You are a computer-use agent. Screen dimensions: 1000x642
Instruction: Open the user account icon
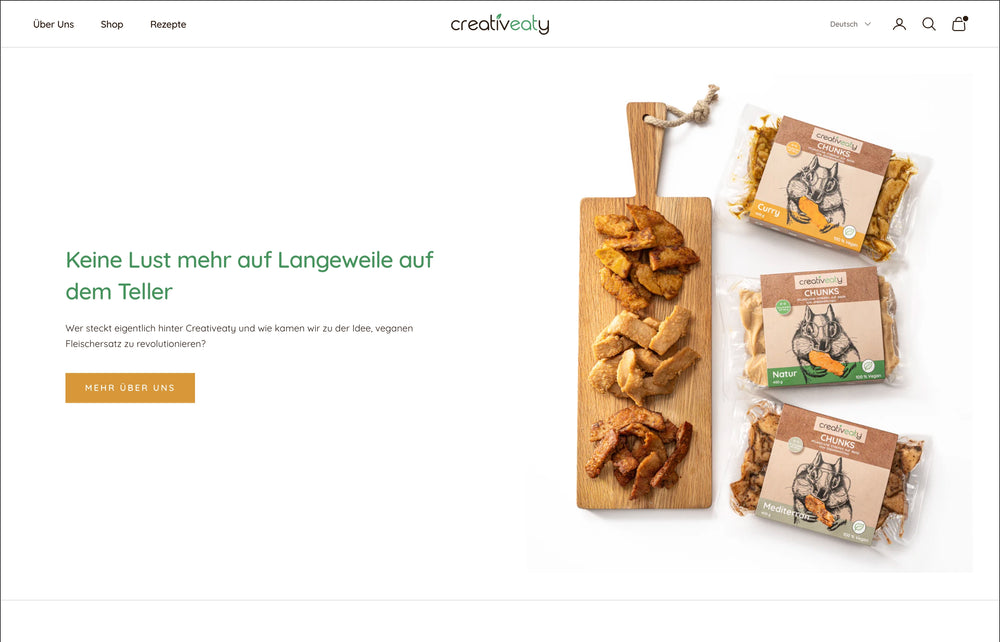[x=899, y=24]
